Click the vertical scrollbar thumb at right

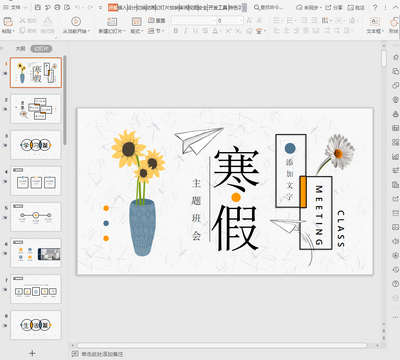(x=384, y=58)
